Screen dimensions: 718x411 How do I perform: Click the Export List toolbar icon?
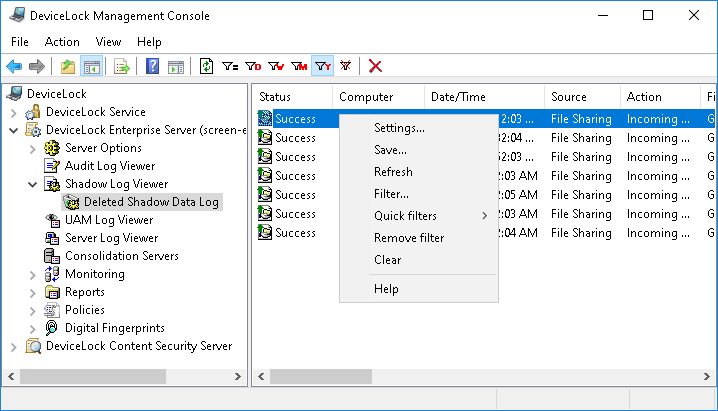[x=122, y=66]
